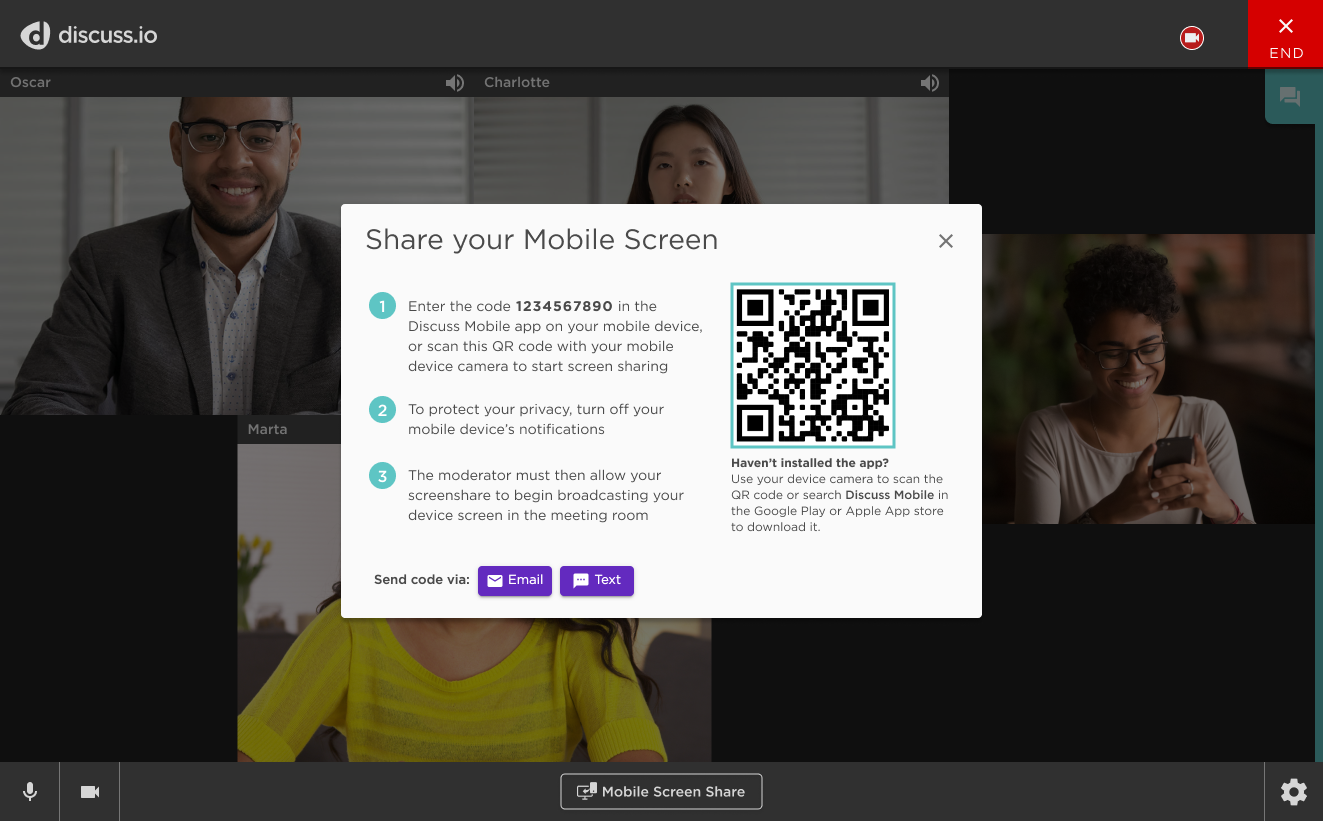The height and width of the screenshot is (821, 1323).
Task: End the meeting with END button
Action: (1286, 34)
